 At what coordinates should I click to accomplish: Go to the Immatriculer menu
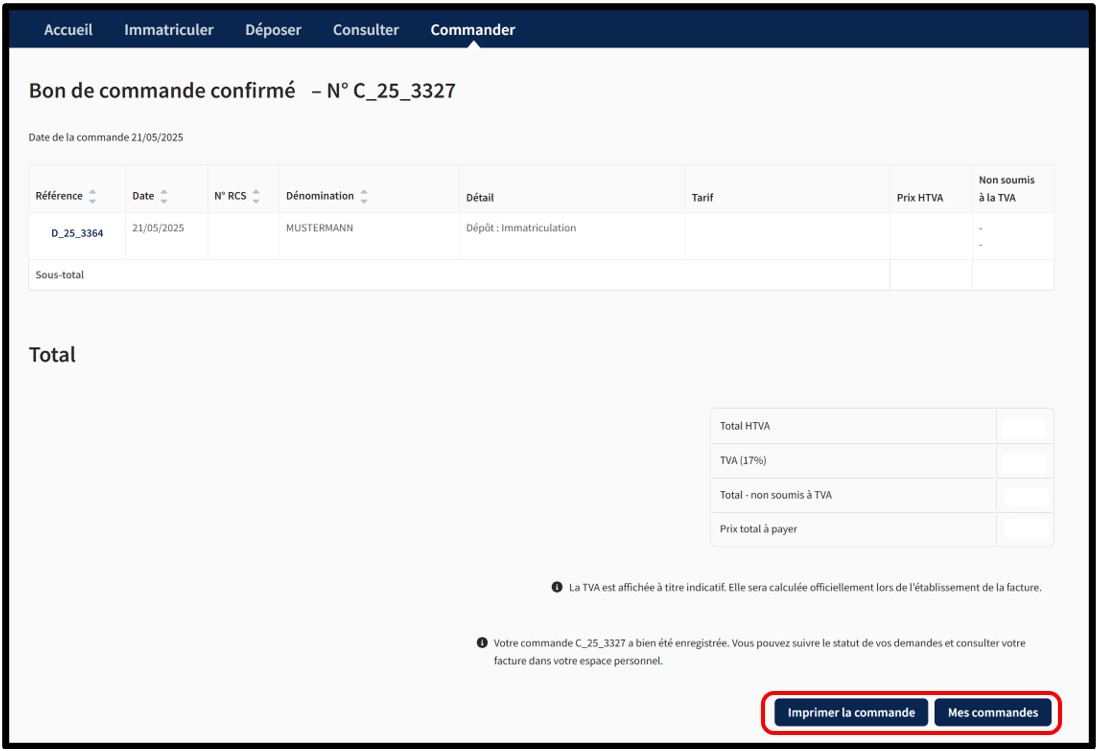click(x=169, y=30)
